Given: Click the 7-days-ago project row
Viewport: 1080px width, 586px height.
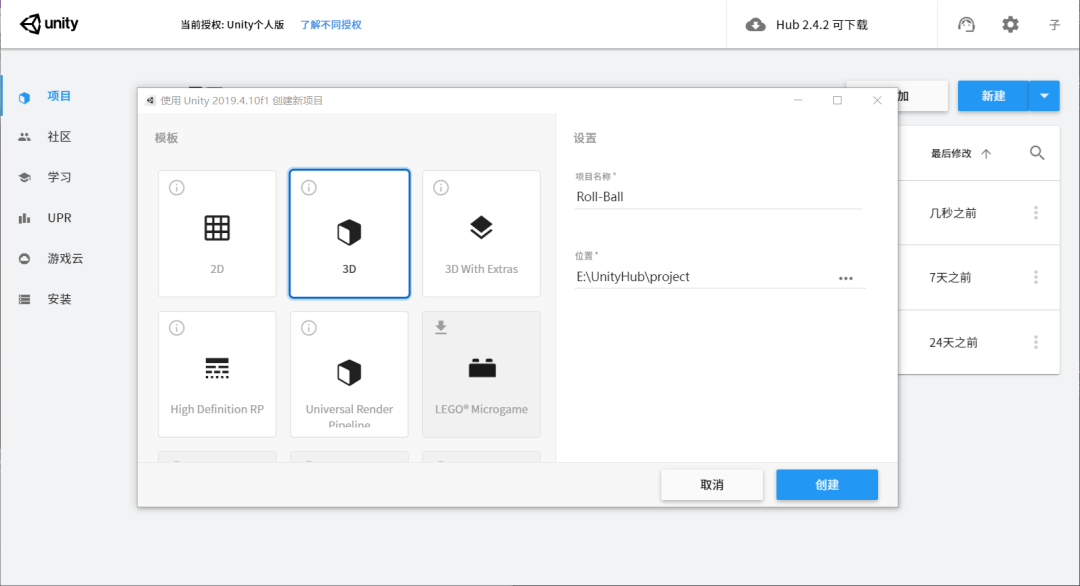Looking at the screenshot, I should [x=979, y=277].
